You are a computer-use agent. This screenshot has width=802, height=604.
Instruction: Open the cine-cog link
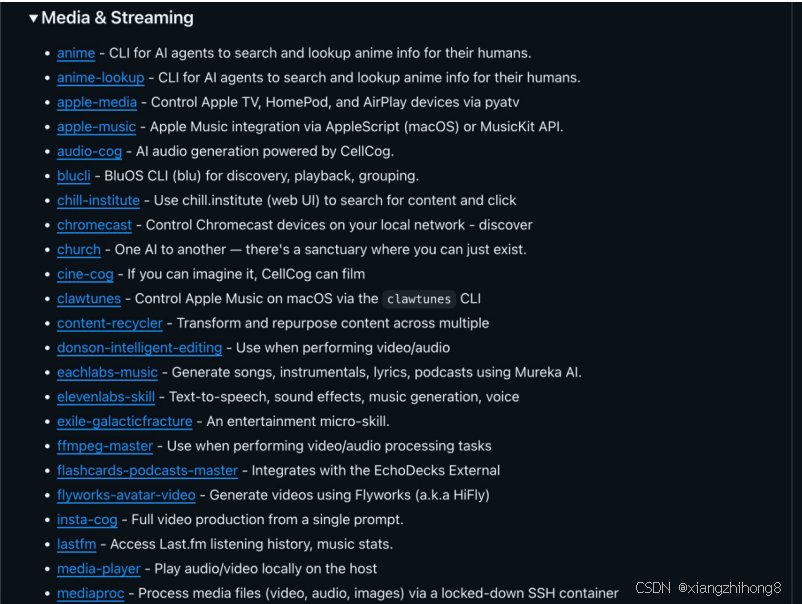tap(85, 274)
